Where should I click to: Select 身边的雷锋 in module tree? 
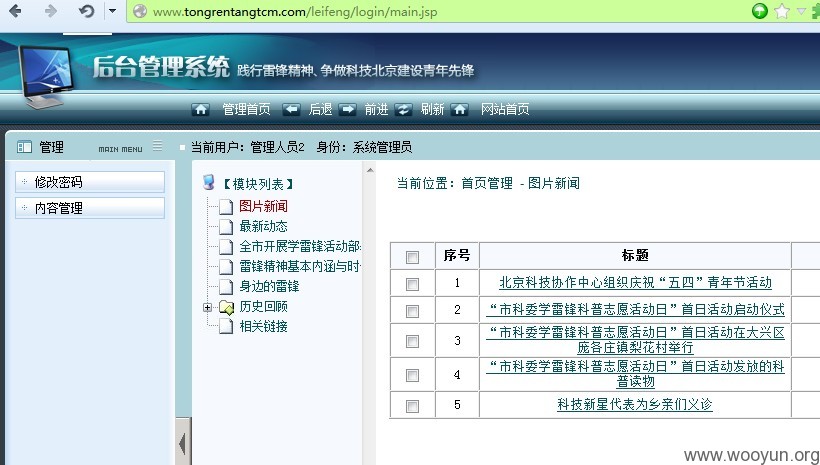click(x=269, y=286)
